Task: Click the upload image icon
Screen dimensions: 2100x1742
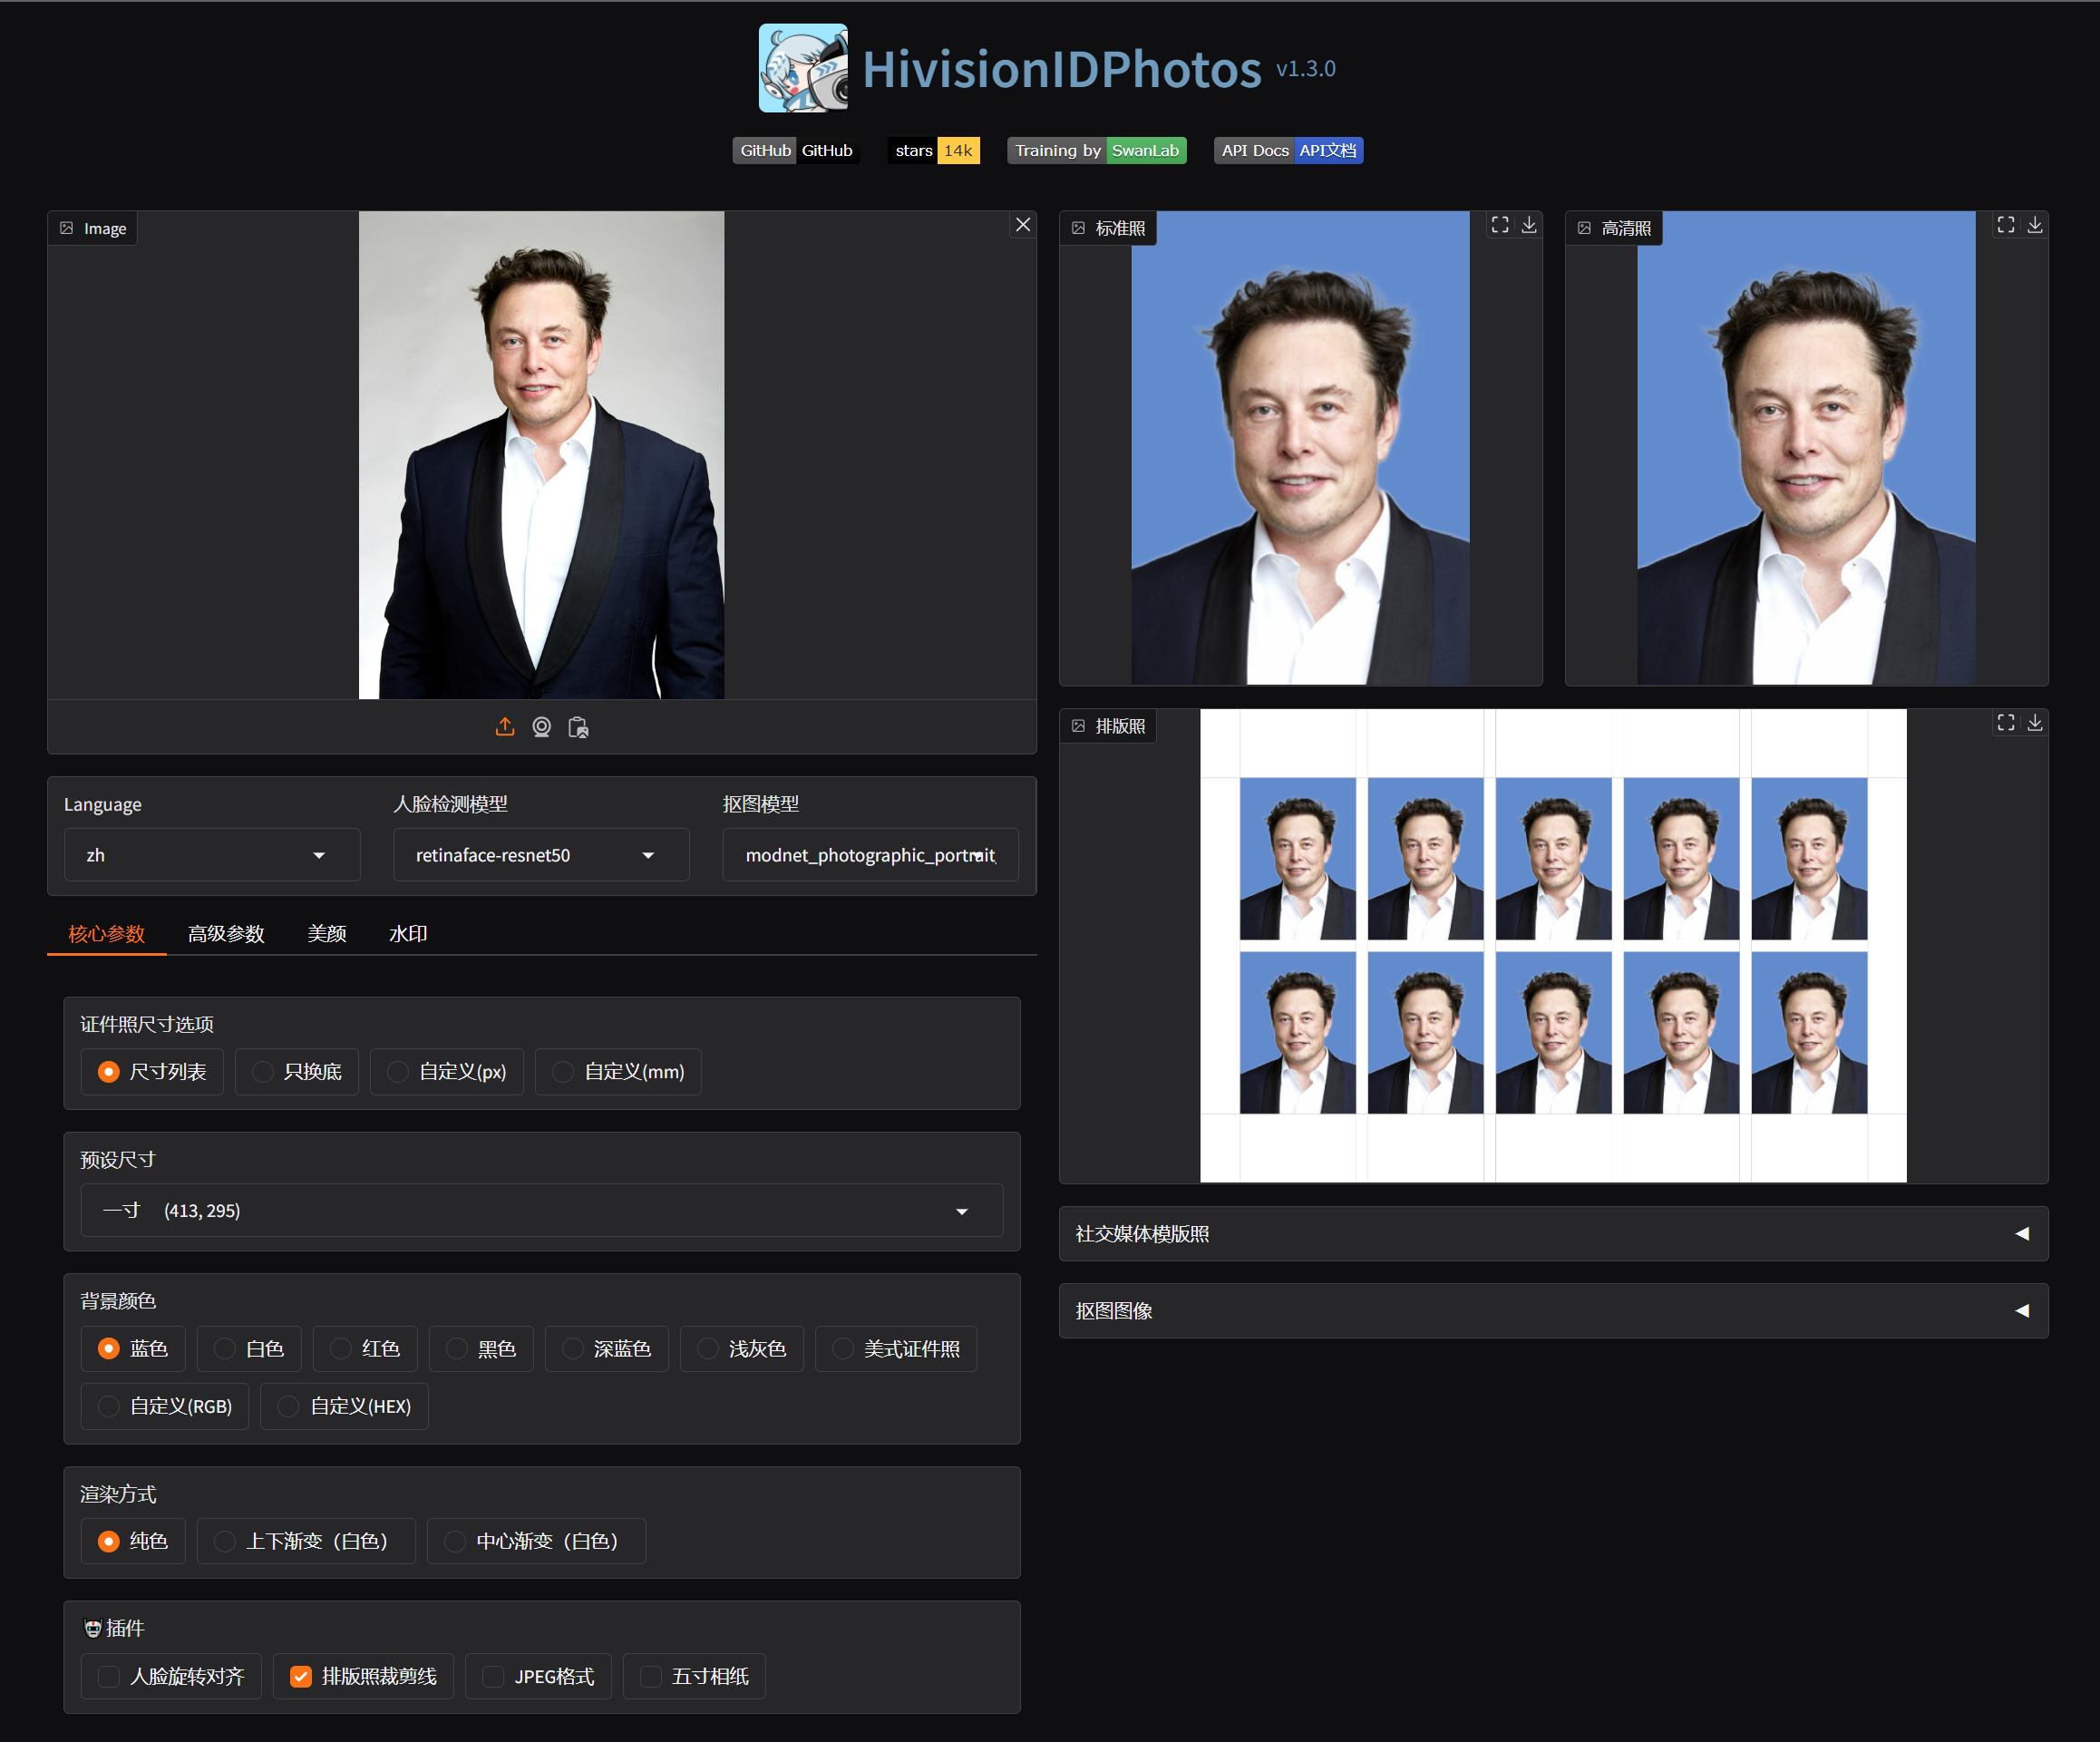Action: (505, 727)
